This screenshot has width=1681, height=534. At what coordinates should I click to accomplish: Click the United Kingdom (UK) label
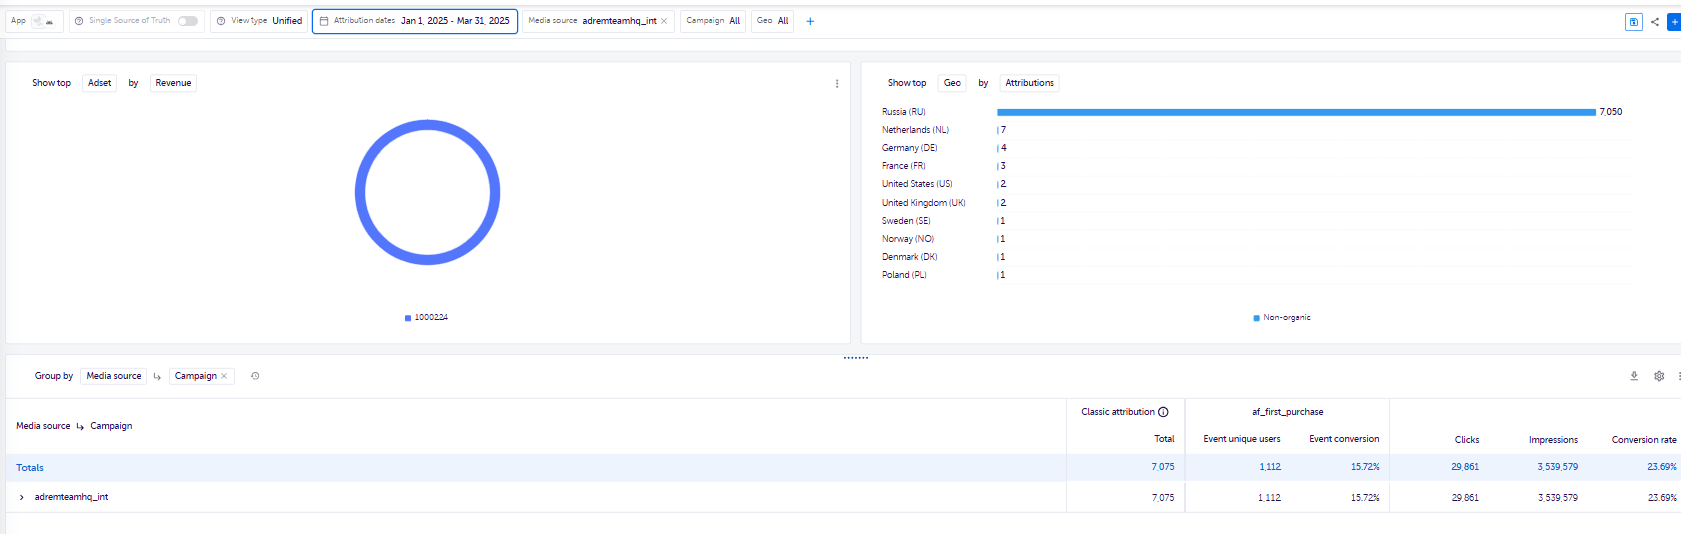[923, 203]
